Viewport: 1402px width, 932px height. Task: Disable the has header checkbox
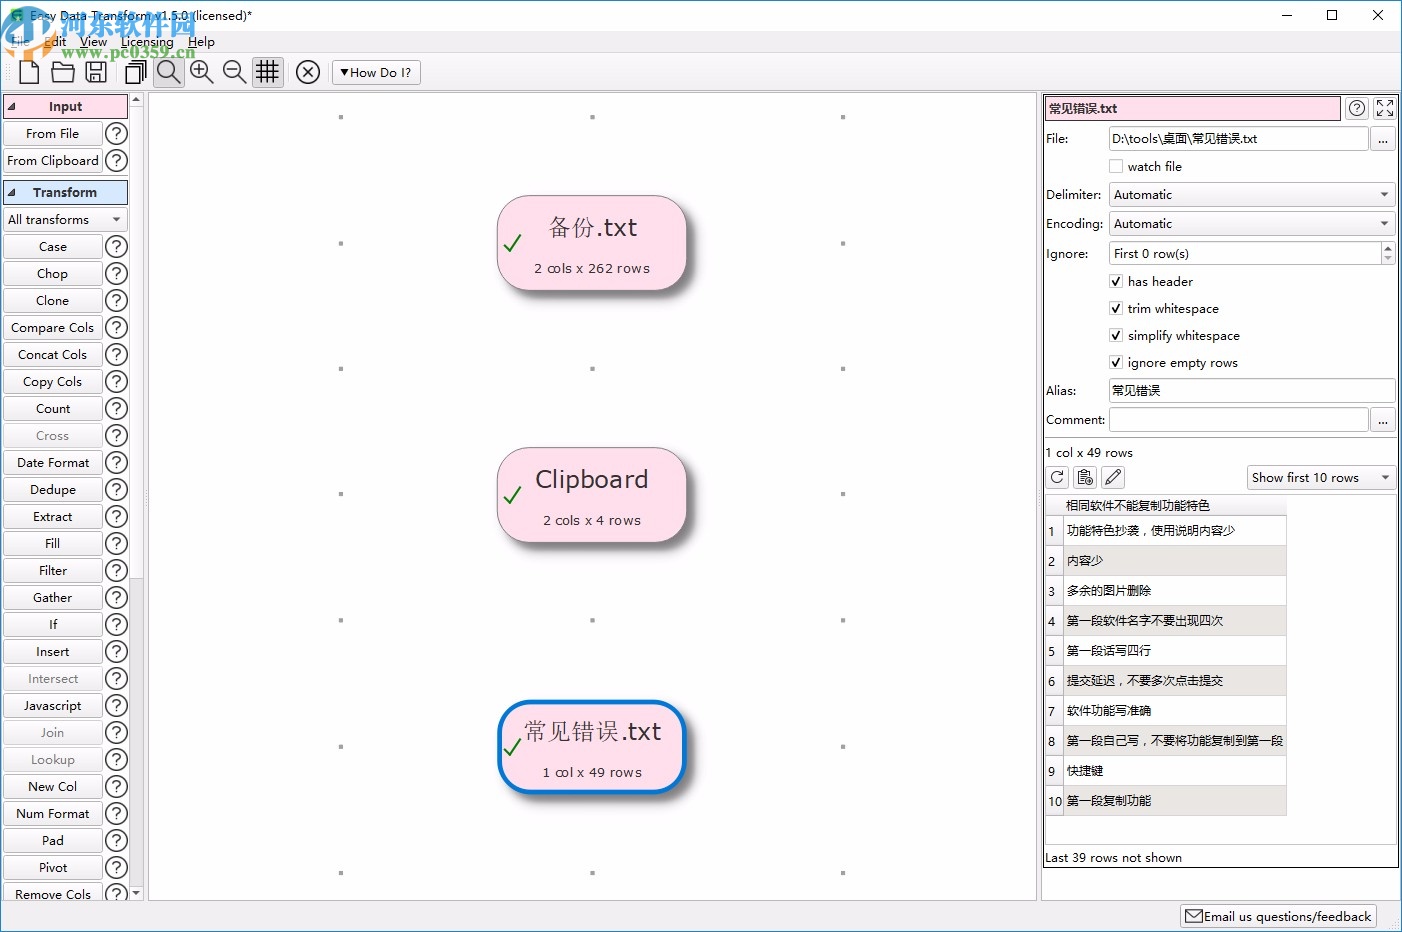click(1116, 281)
